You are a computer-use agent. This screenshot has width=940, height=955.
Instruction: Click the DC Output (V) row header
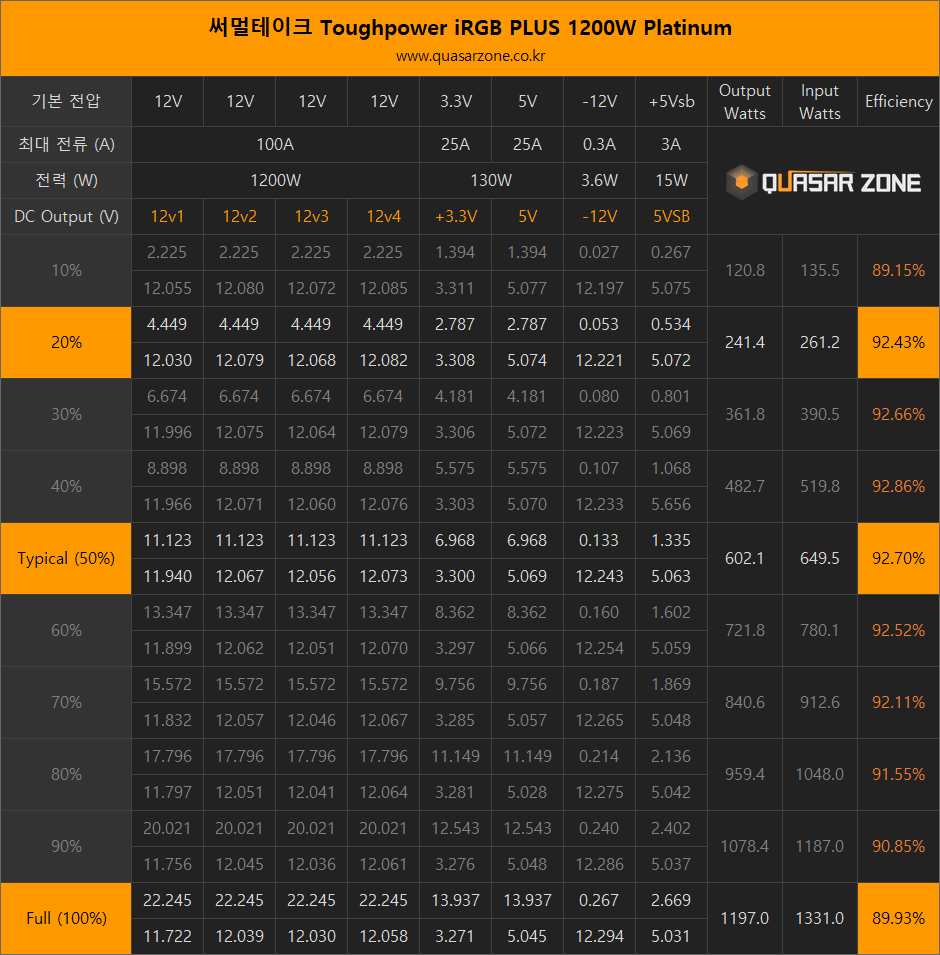66,216
